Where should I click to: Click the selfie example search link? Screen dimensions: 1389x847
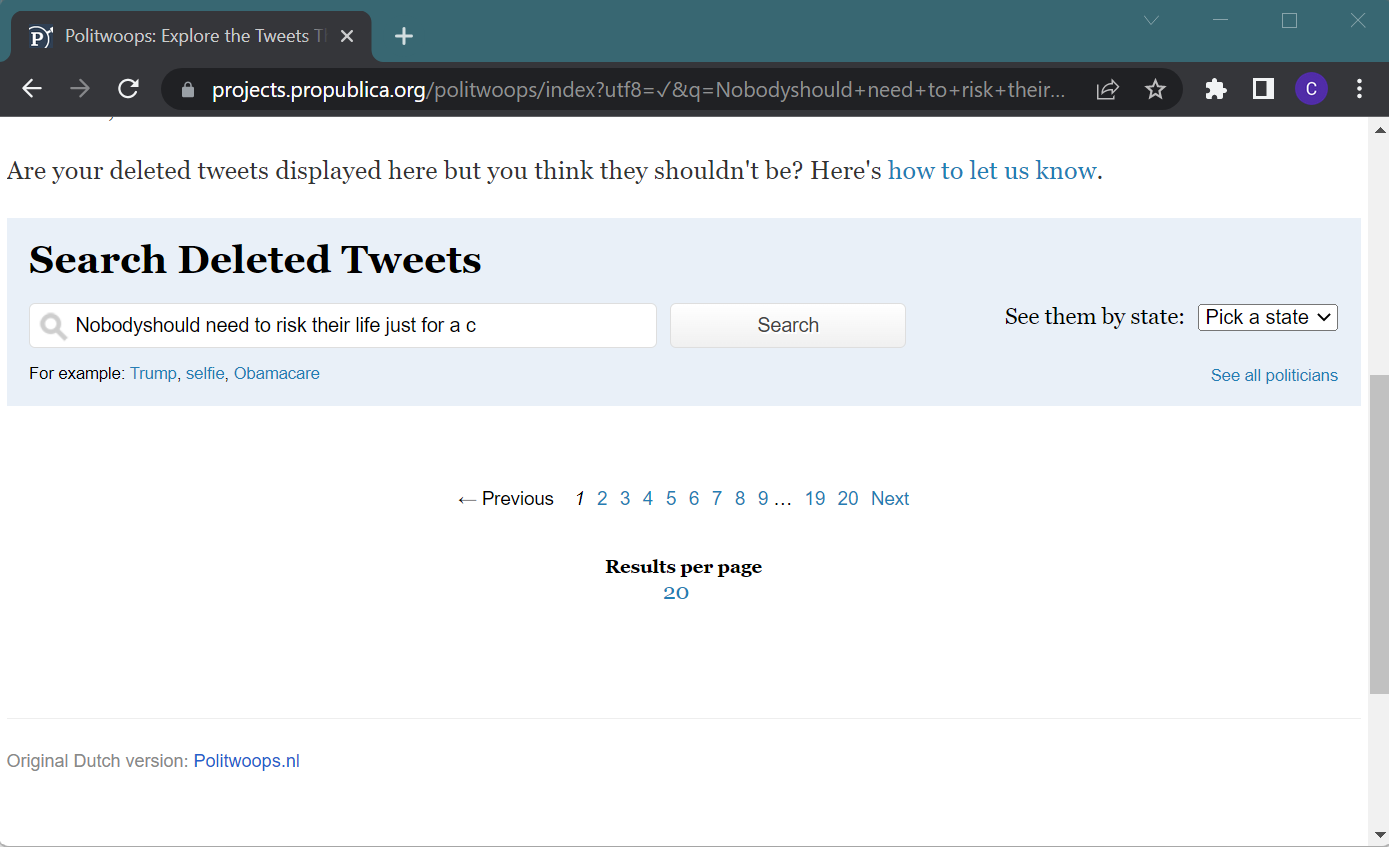click(x=205, y=373)
